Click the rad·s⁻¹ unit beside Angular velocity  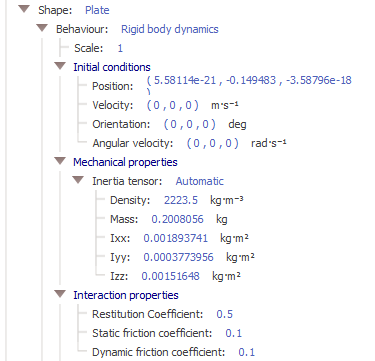[x=269, y=144]
